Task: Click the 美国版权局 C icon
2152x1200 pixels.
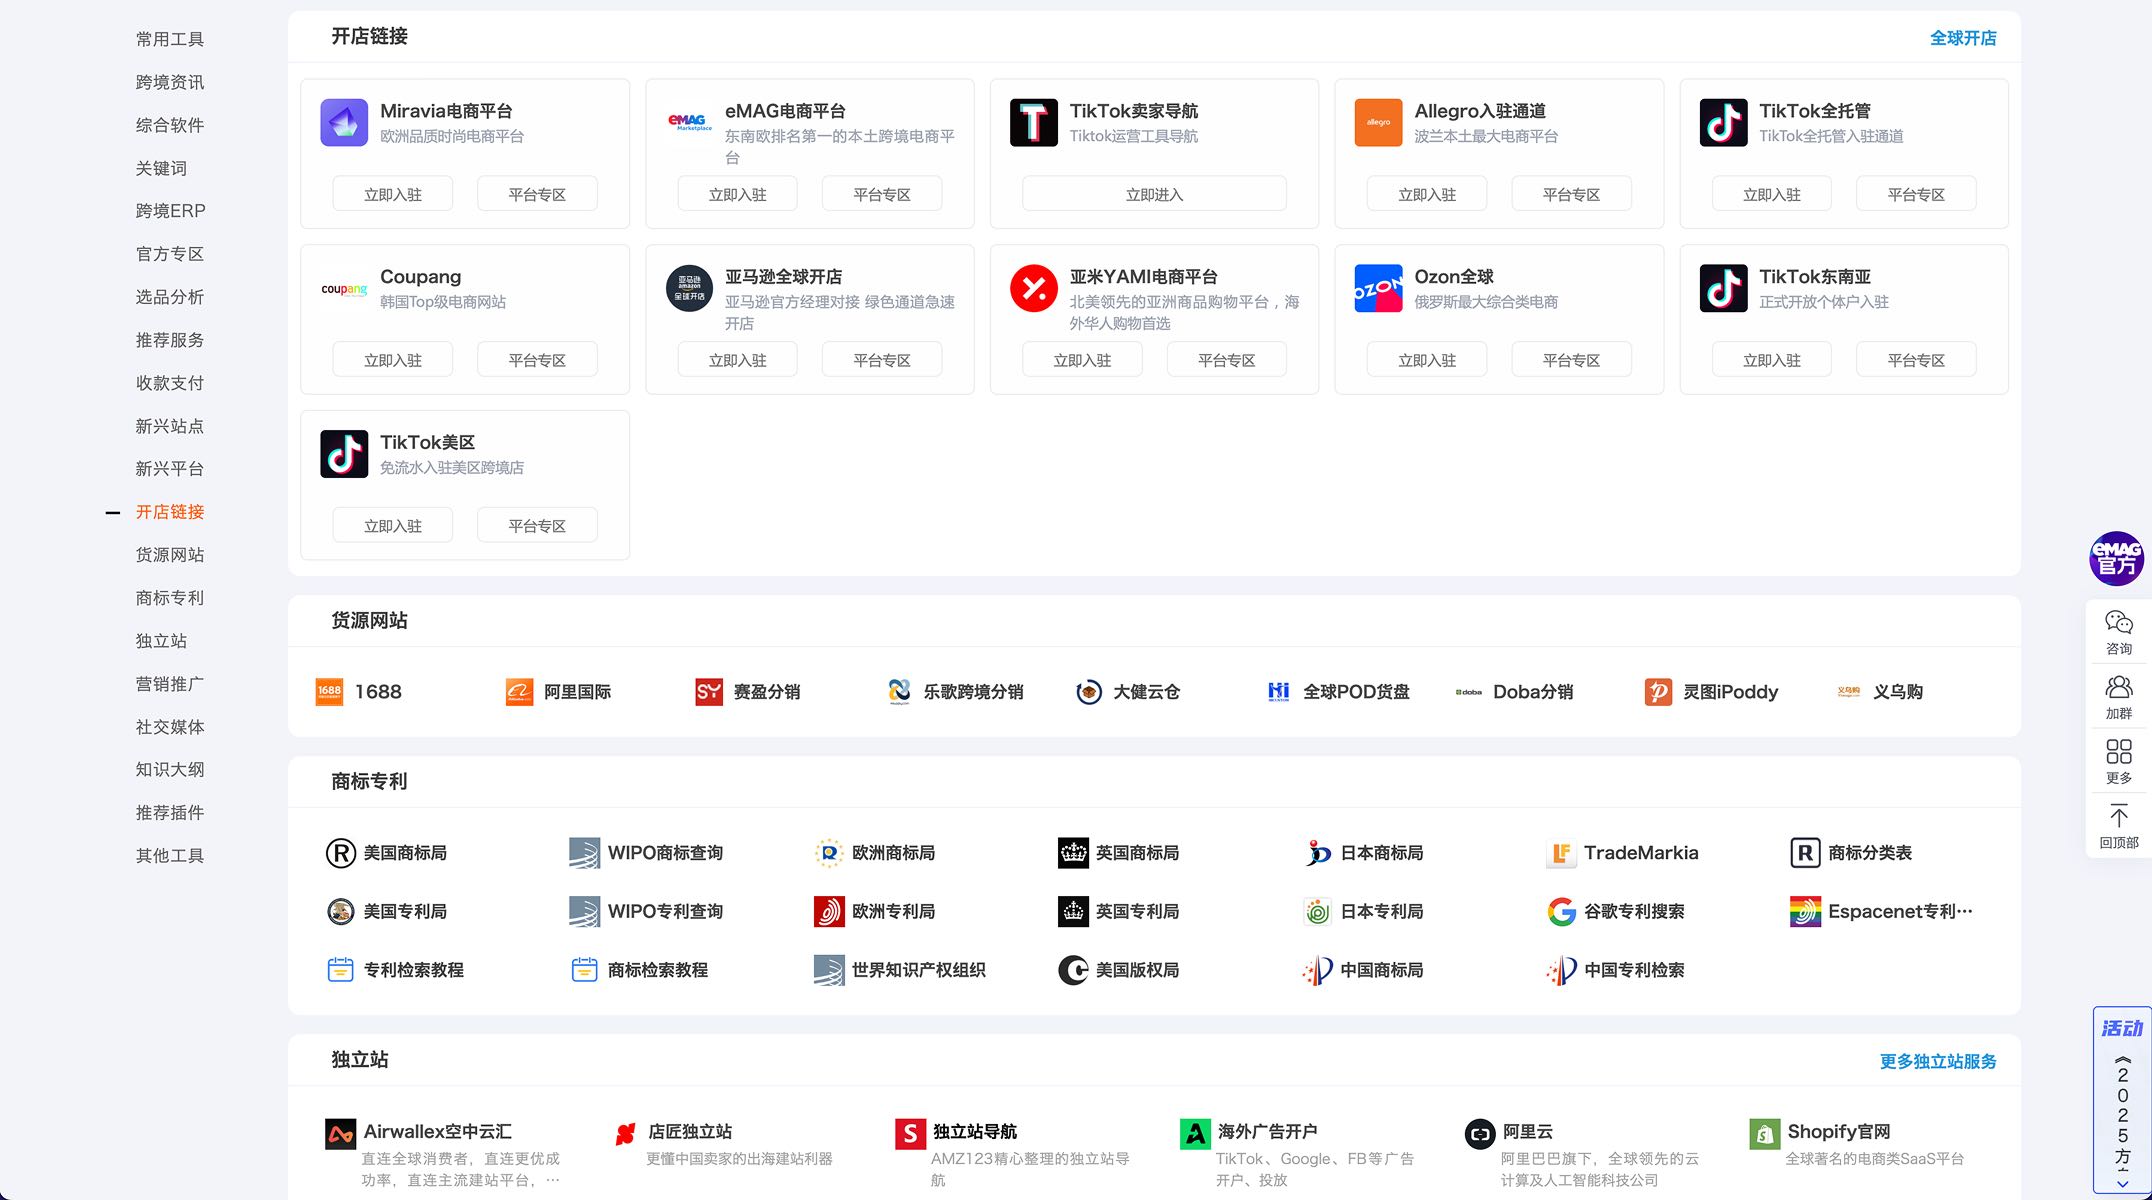Action: point(1073,970)
